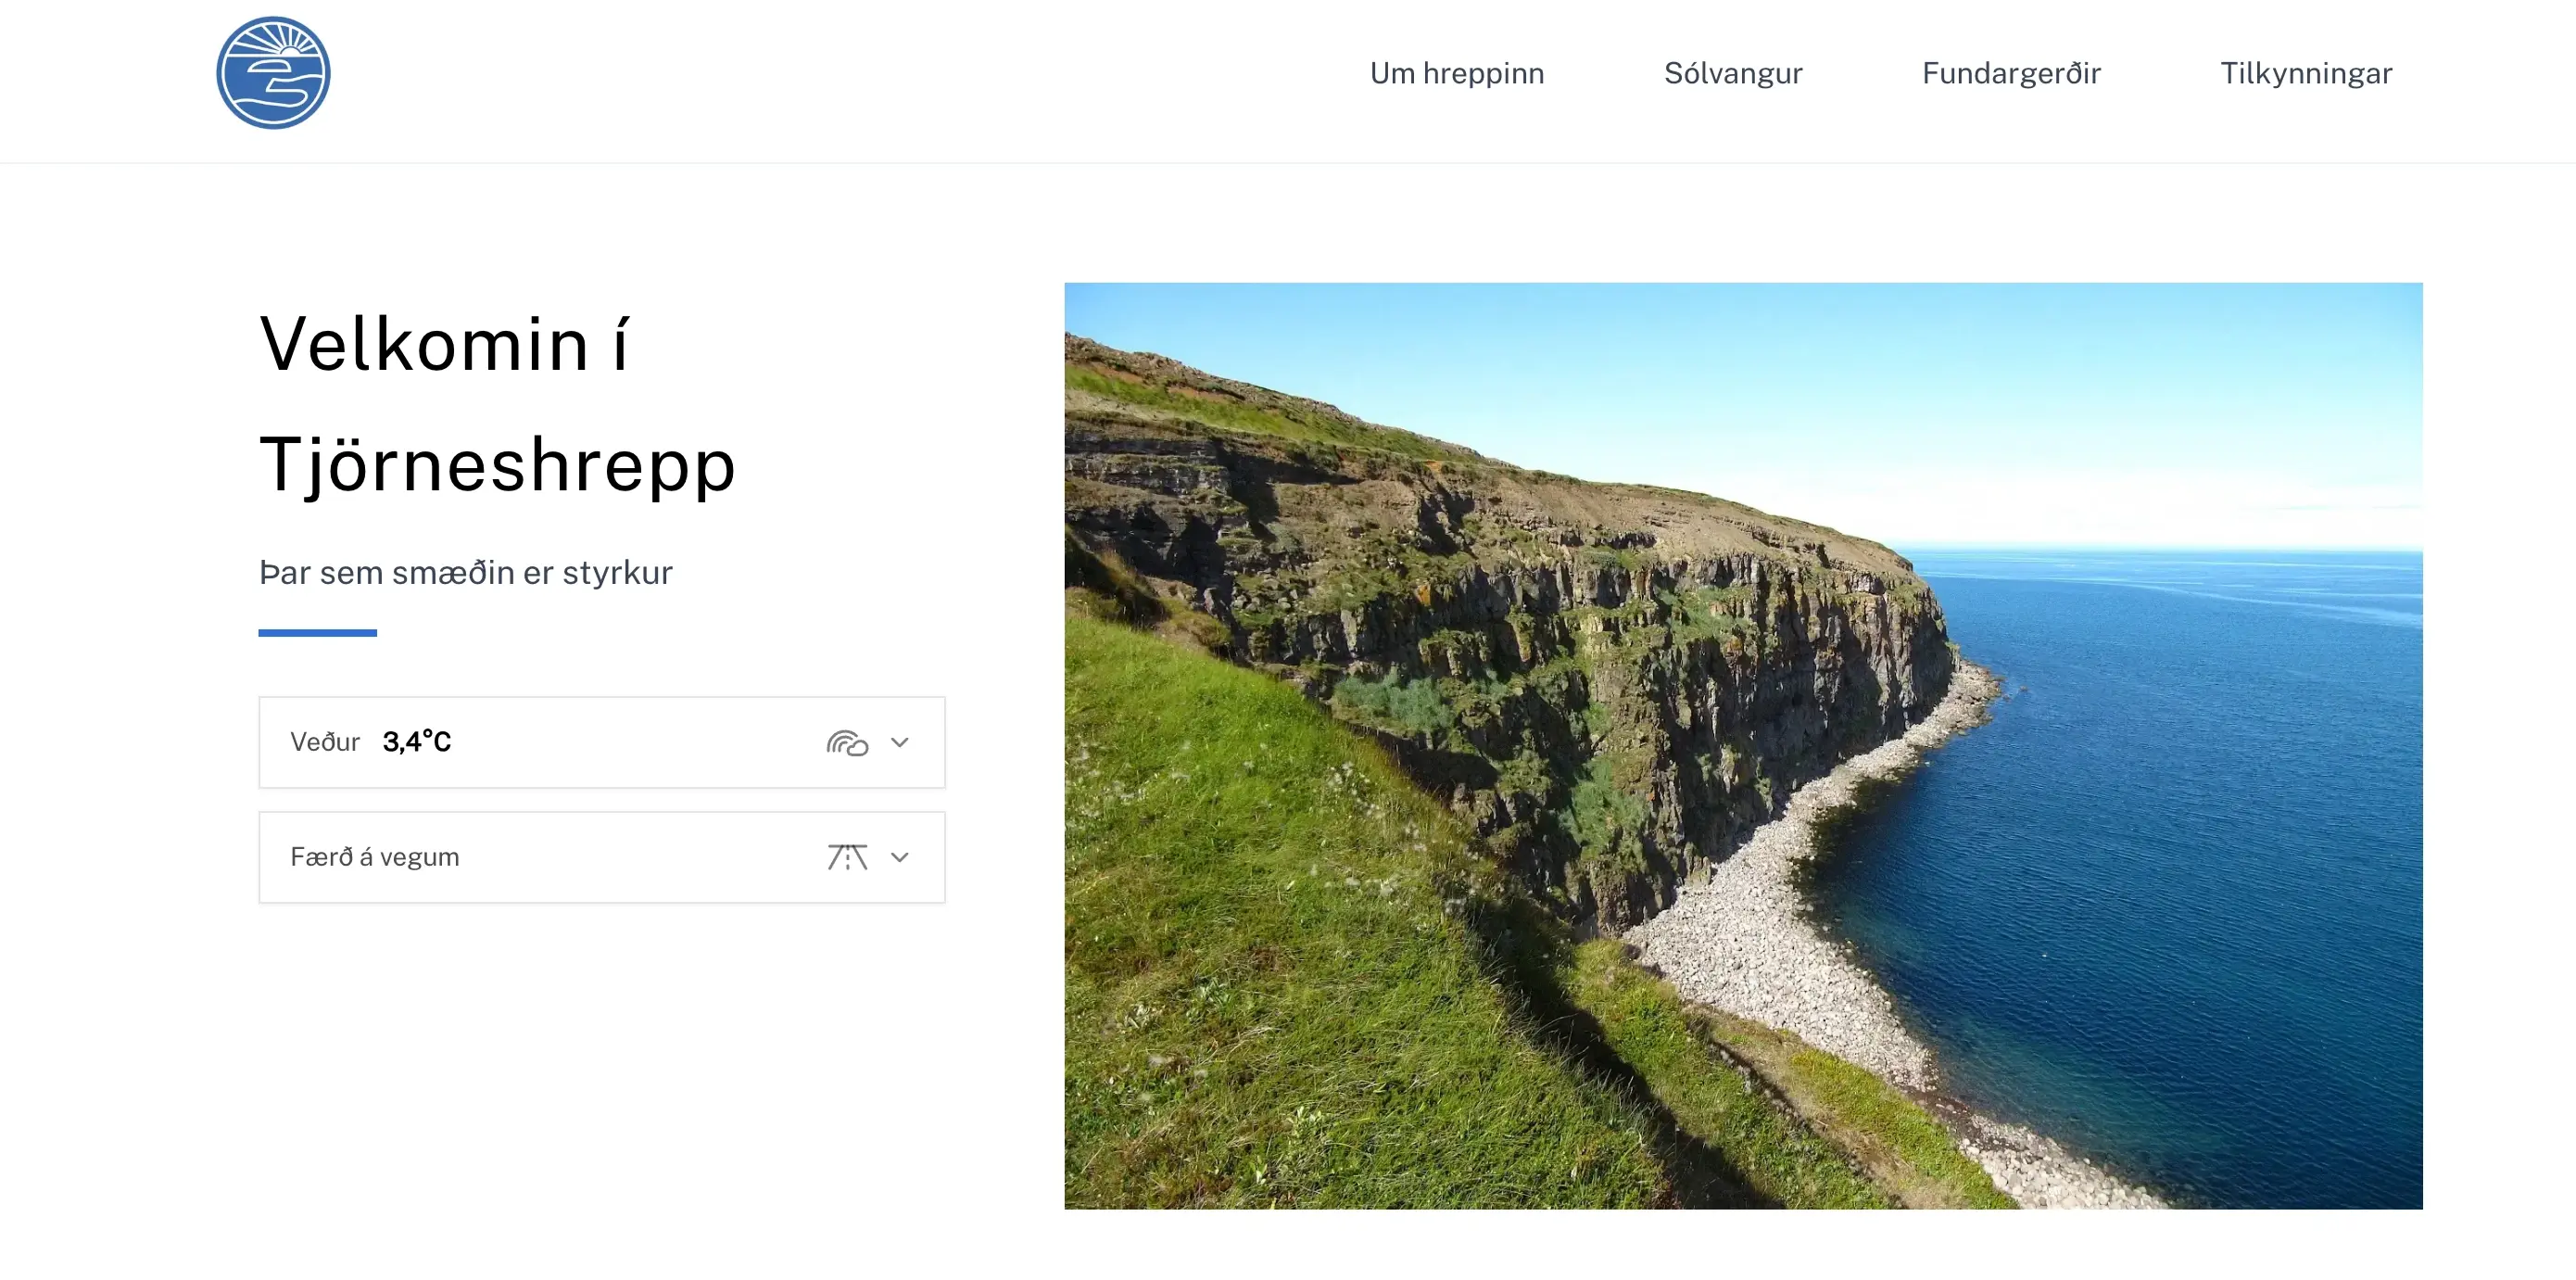Visit the Tilkynningar section
The image size is (2576, 1280).
[2306, 72]
